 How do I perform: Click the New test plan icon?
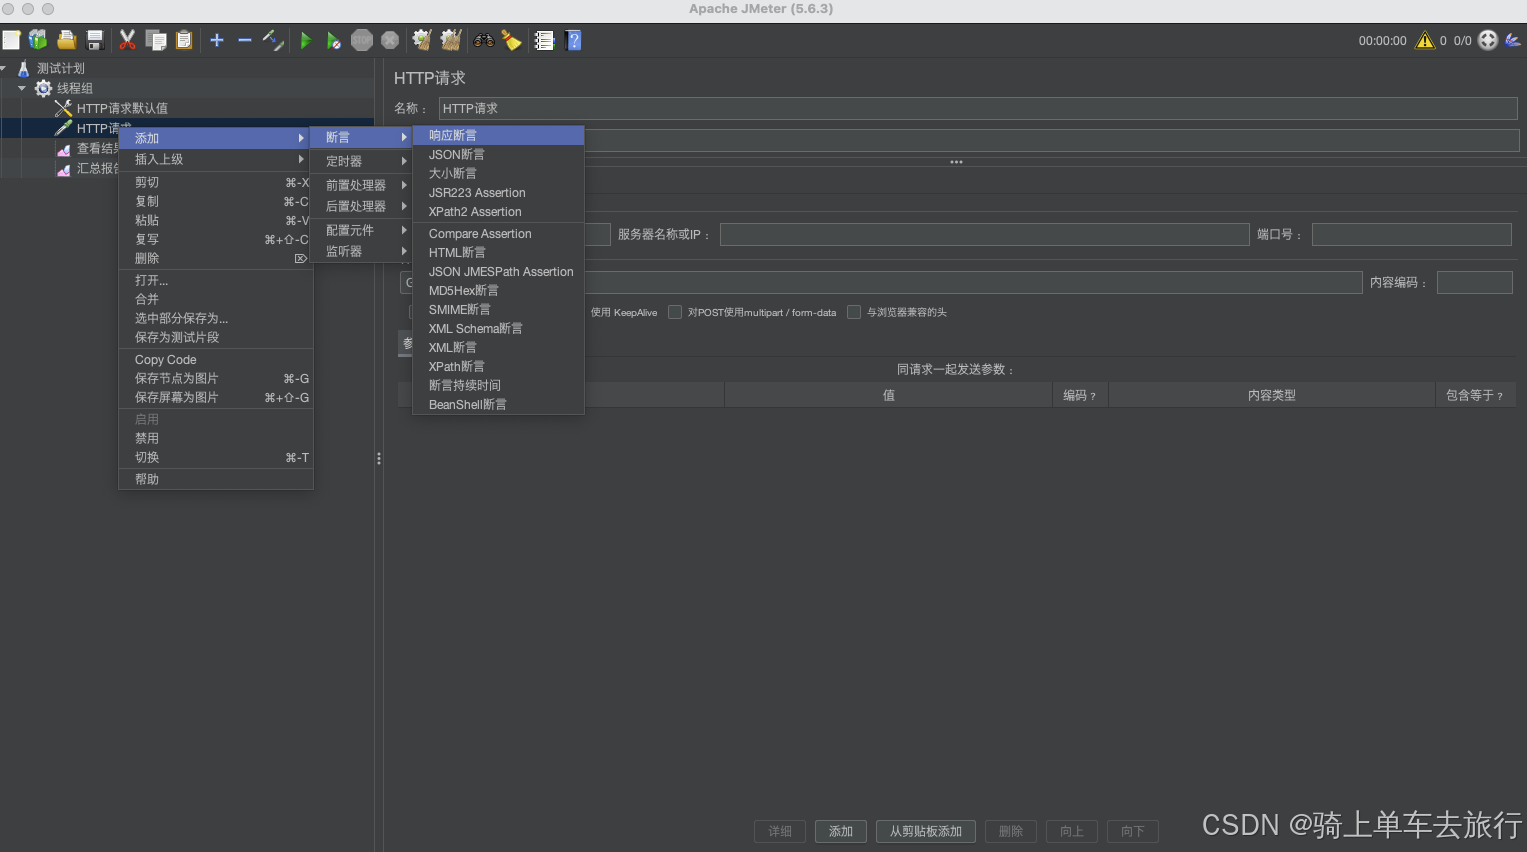pyautogui.click(x=12, y=40)
